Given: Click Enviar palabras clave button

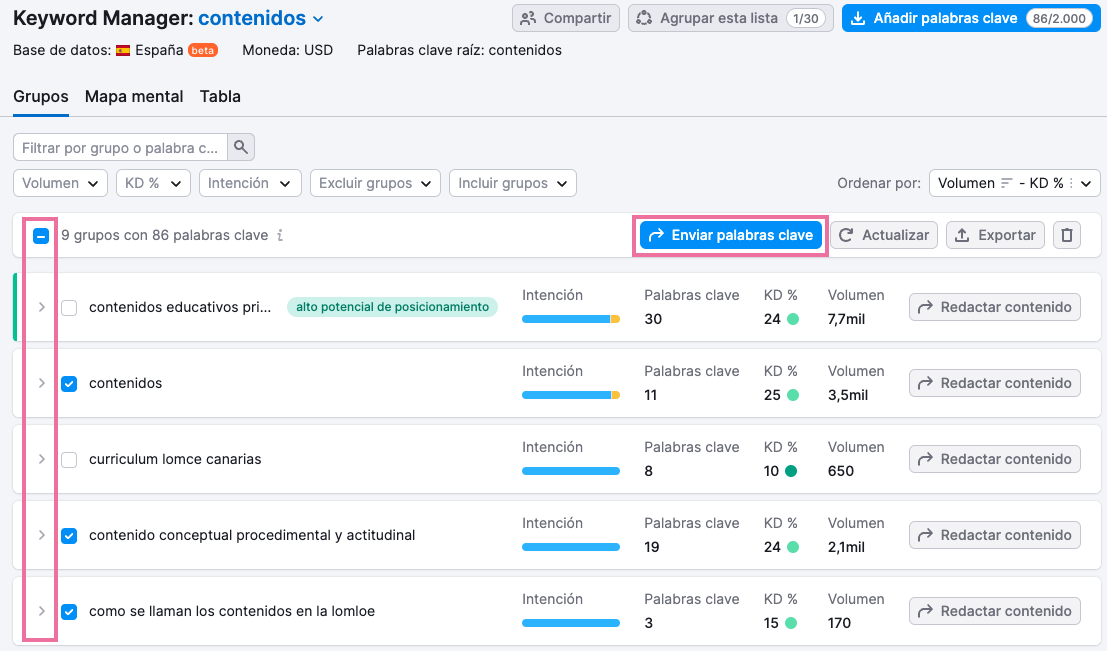Looking at the screenshot, I should pos(731,235).
